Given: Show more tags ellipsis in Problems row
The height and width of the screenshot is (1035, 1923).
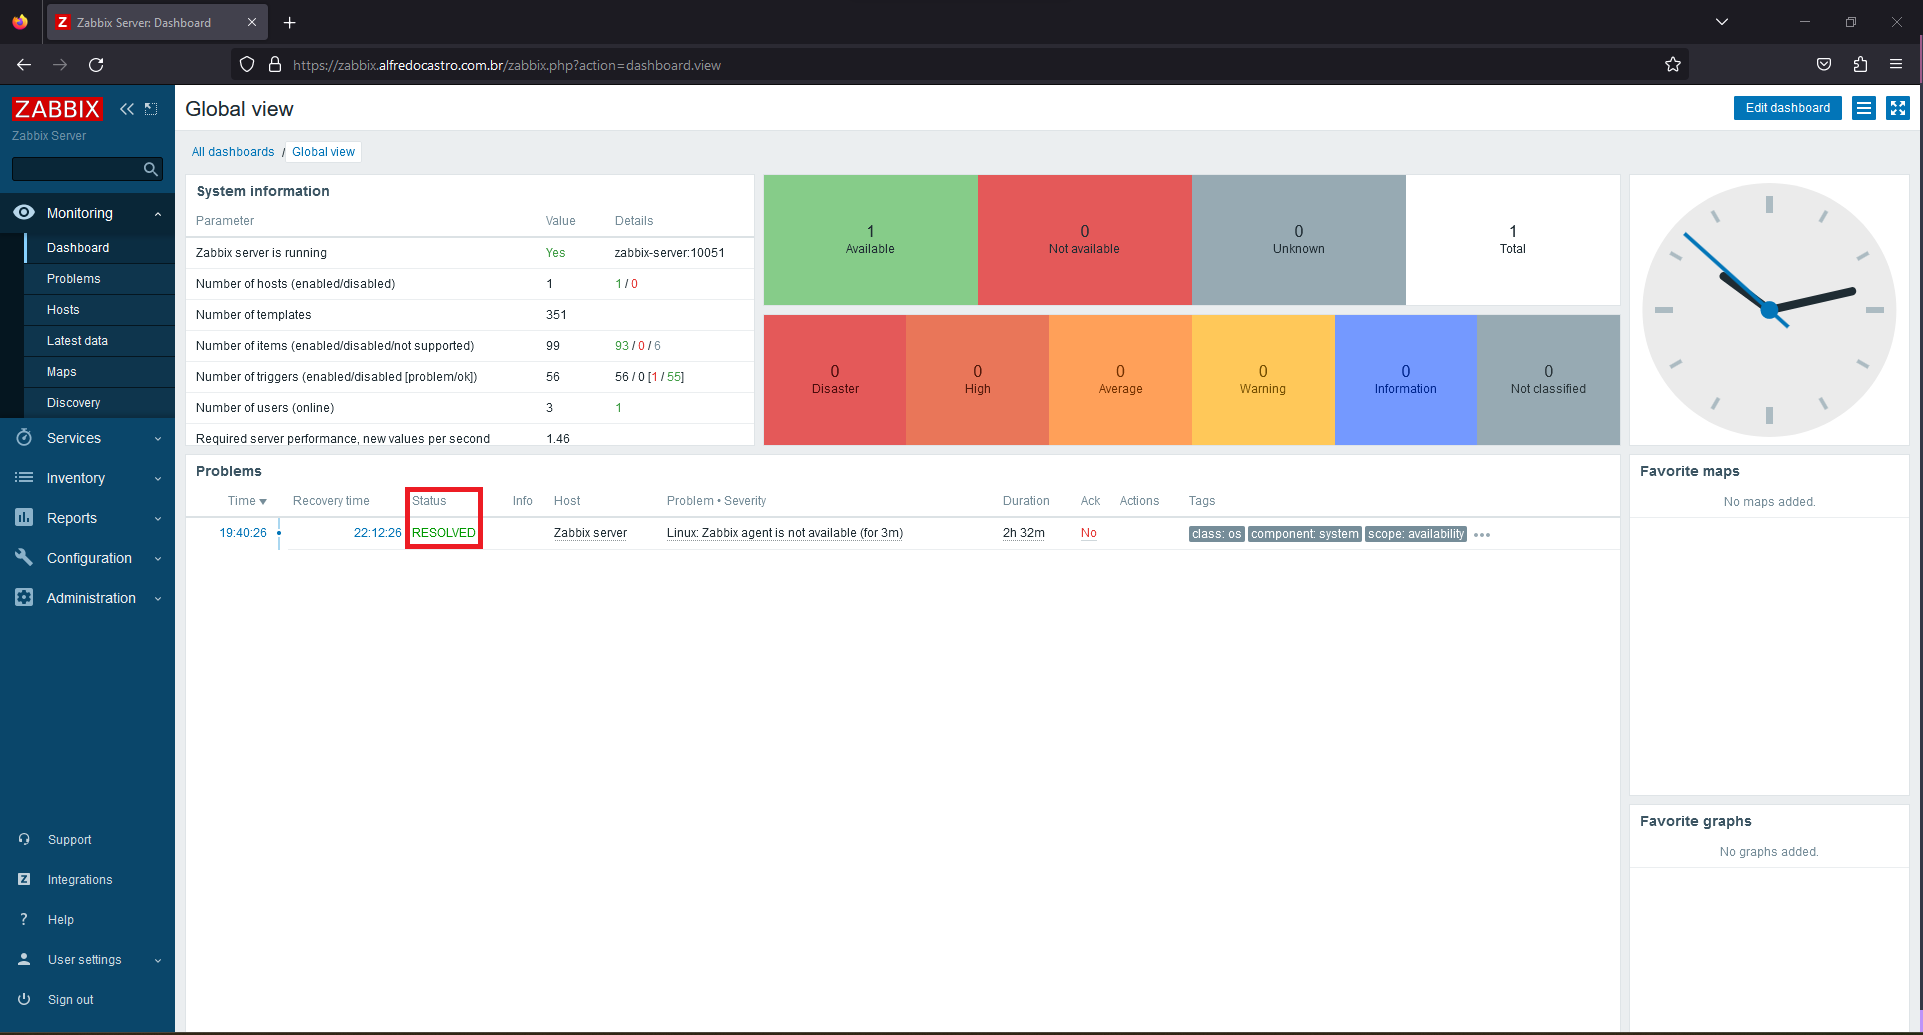Looking at the screenshot, I should click(1482, 535).
